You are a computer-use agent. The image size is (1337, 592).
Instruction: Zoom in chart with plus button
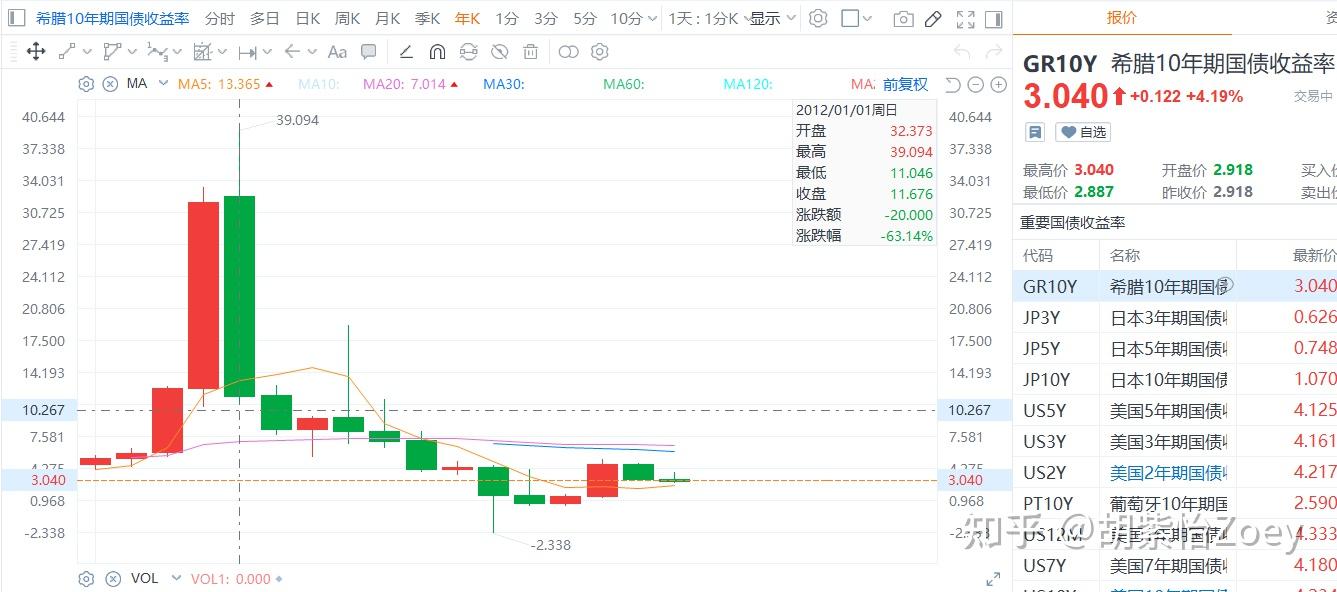click(x=998, y=85)
